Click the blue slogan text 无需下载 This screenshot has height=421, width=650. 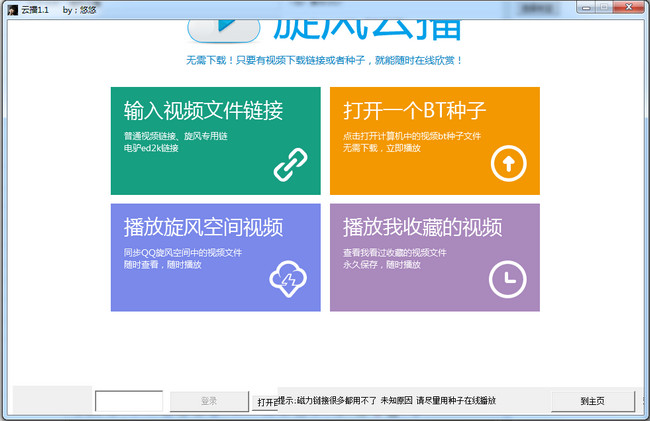325,60
